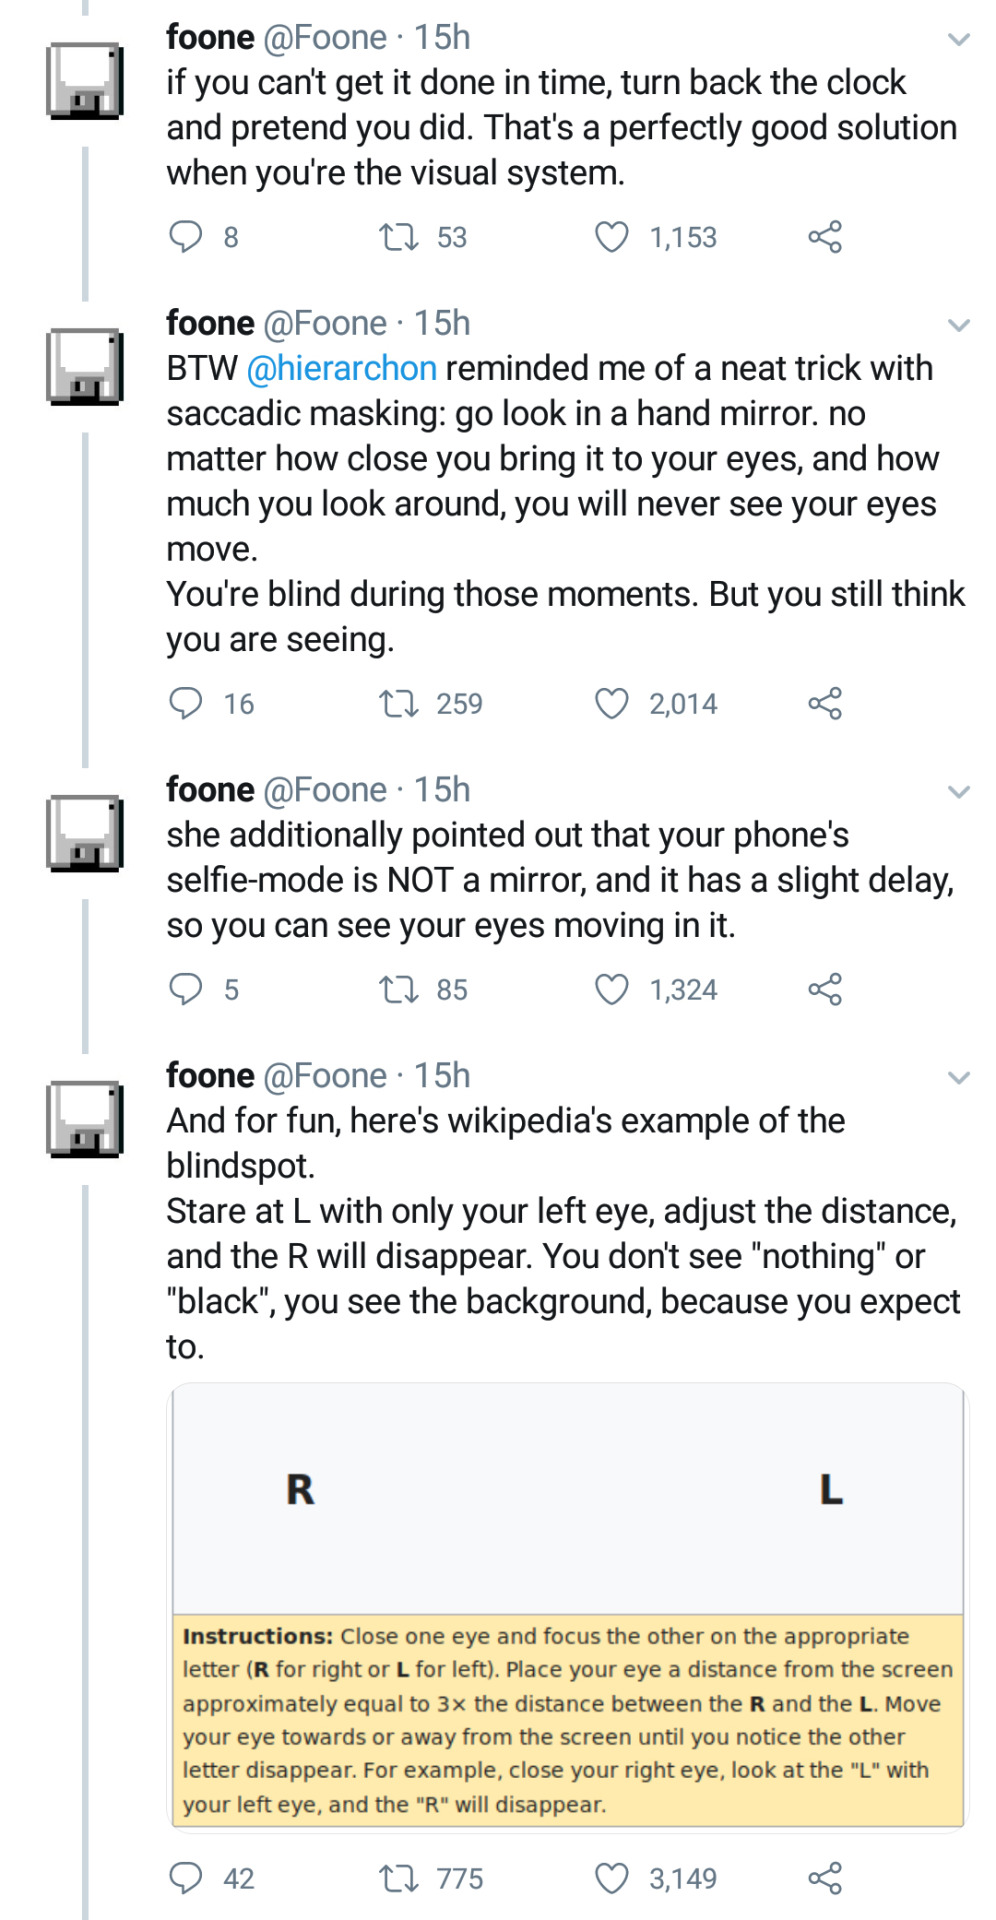This screenshot has height=1920, width=996.
Task: Retweet the tweet with 53 retweets
Action: coord(398,237)
